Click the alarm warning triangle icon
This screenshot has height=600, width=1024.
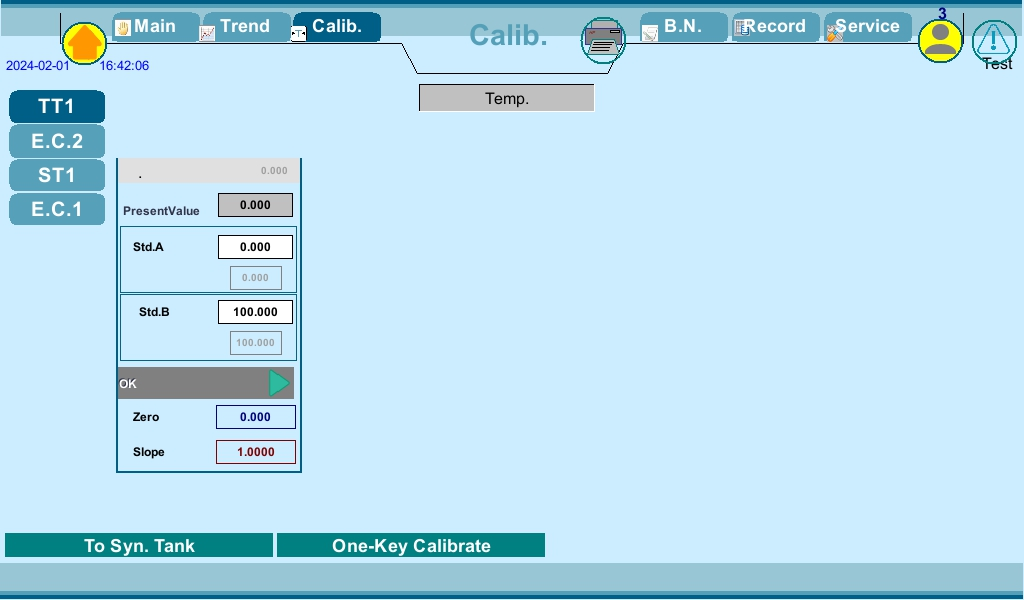pos(994,41)
